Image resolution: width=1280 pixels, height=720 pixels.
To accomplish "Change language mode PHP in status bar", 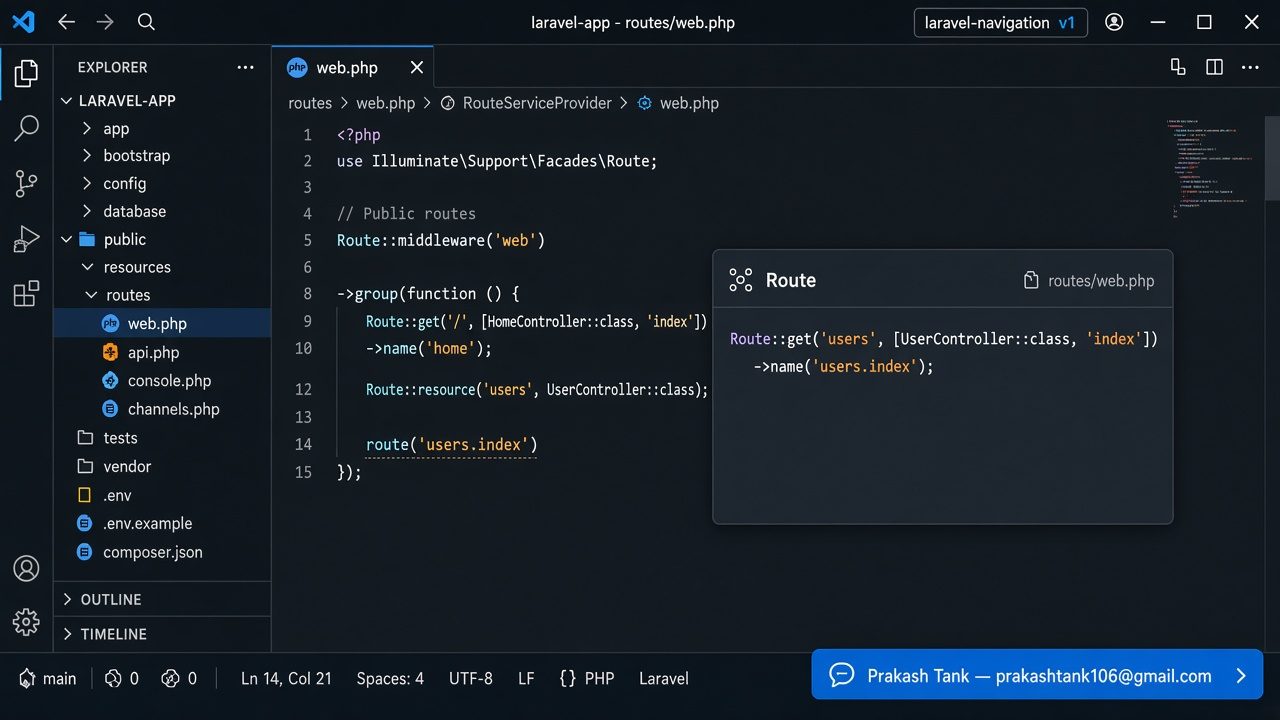I will tap(586, 678).
